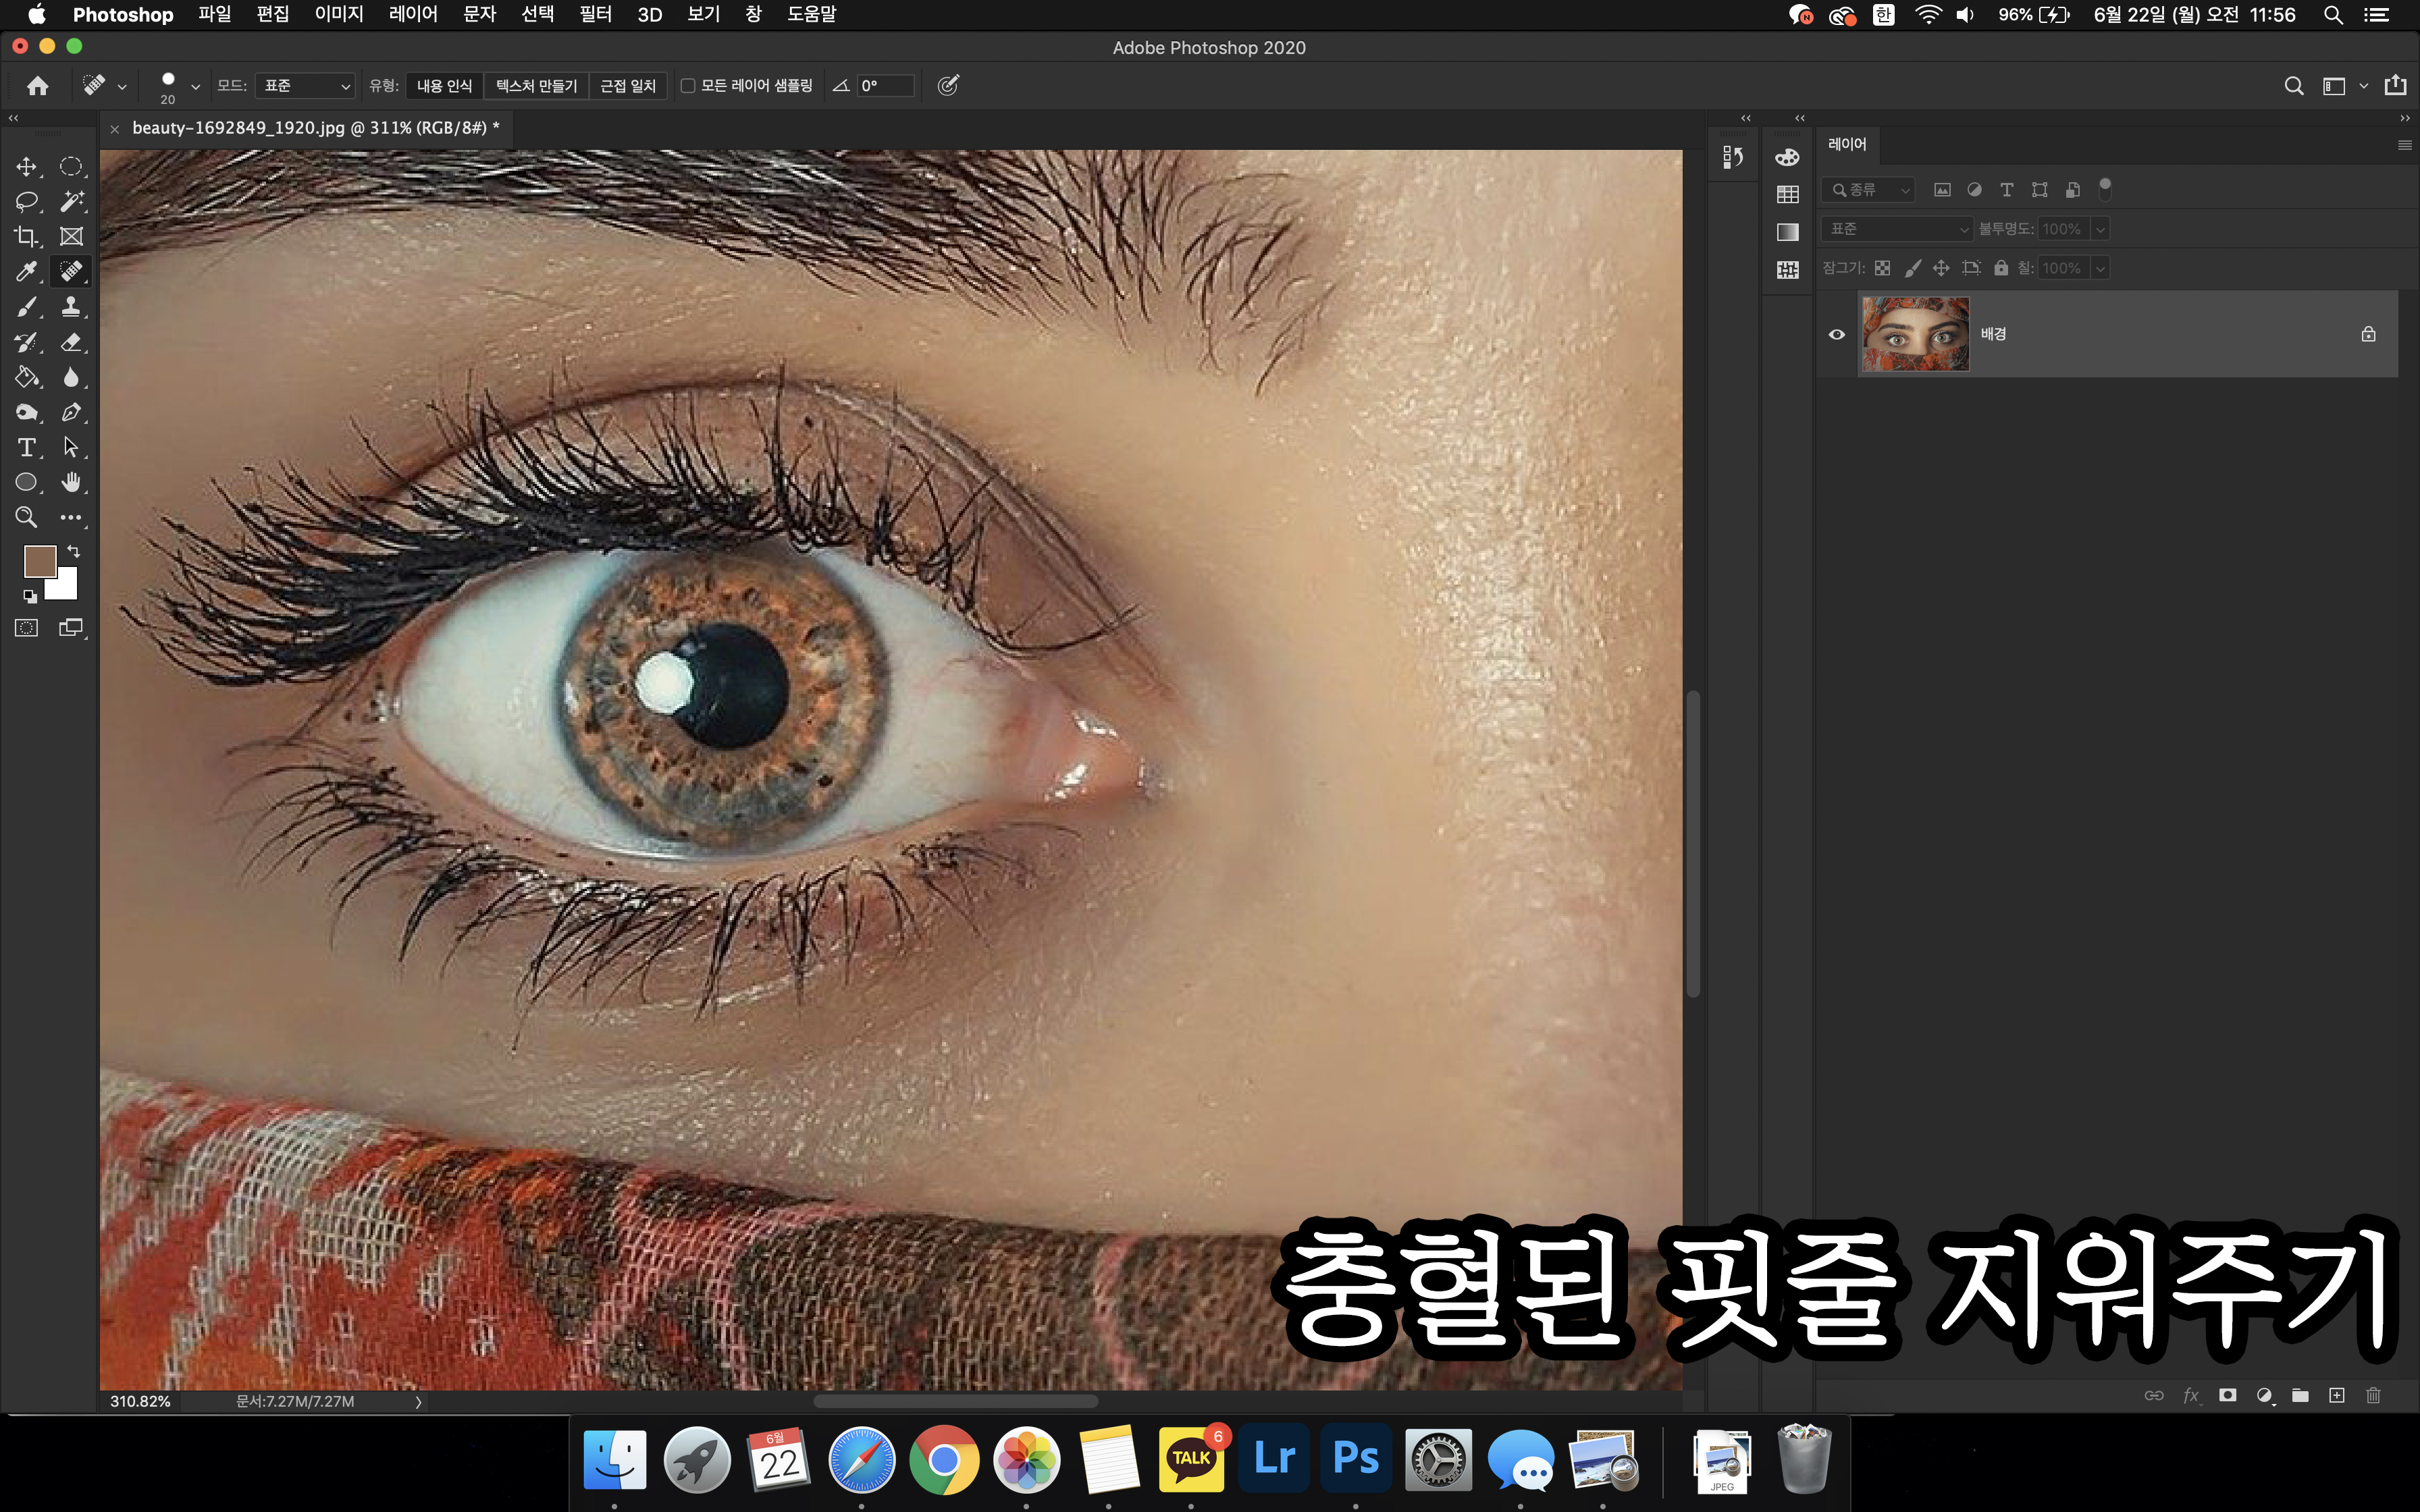Select the Lasso tool
Viewport: 2420px width, 1512px height.
26,201
